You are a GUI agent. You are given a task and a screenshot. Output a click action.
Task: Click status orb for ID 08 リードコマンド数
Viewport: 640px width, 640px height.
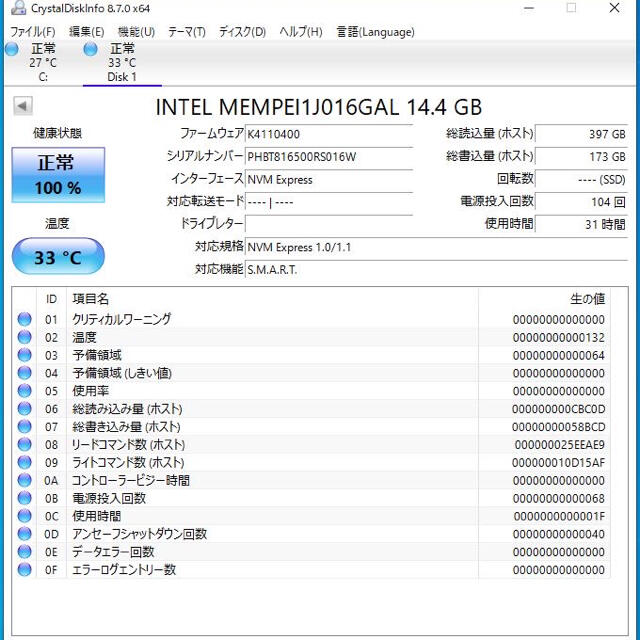(24, 444)
